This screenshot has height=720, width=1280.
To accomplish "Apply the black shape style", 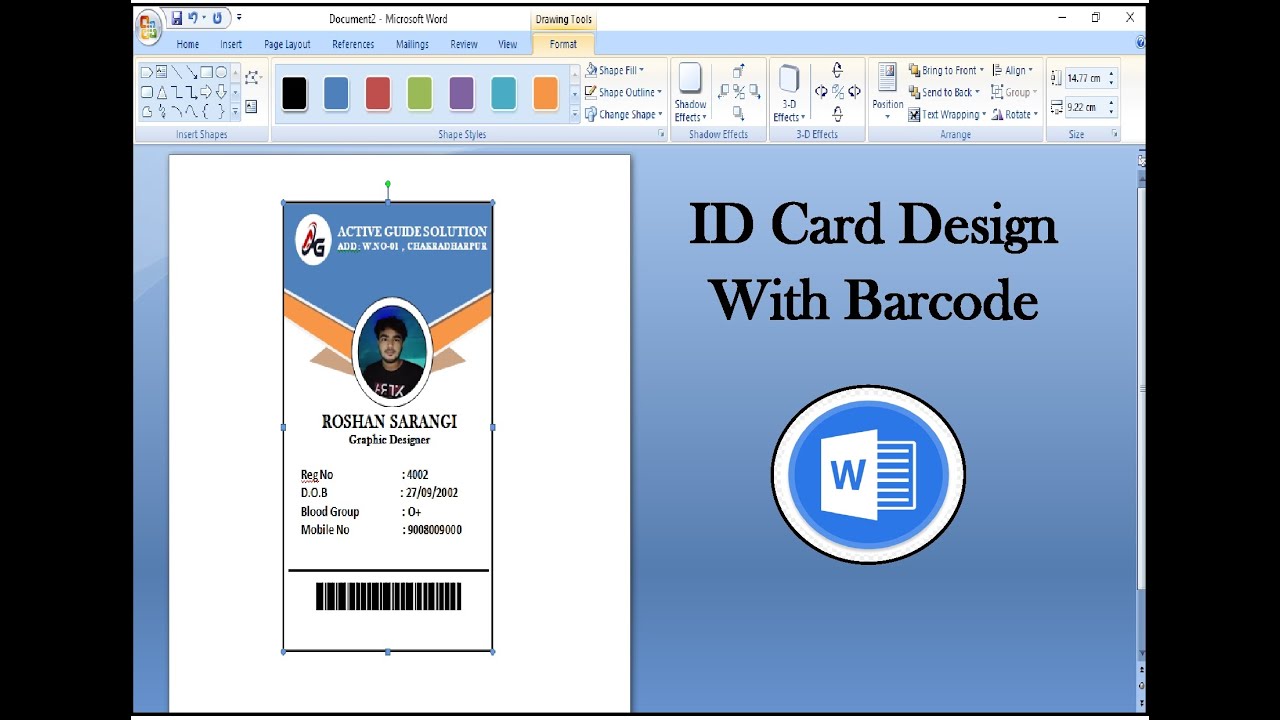I will pos(294,93).
